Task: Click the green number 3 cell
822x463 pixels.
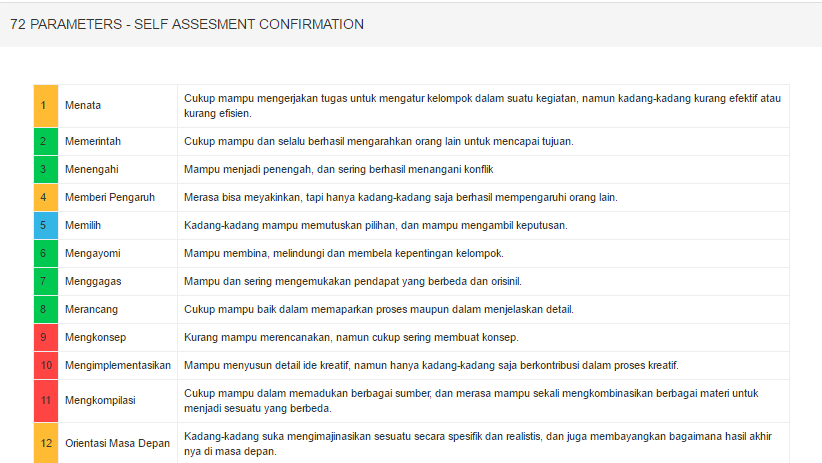Action: coord(46,169)
